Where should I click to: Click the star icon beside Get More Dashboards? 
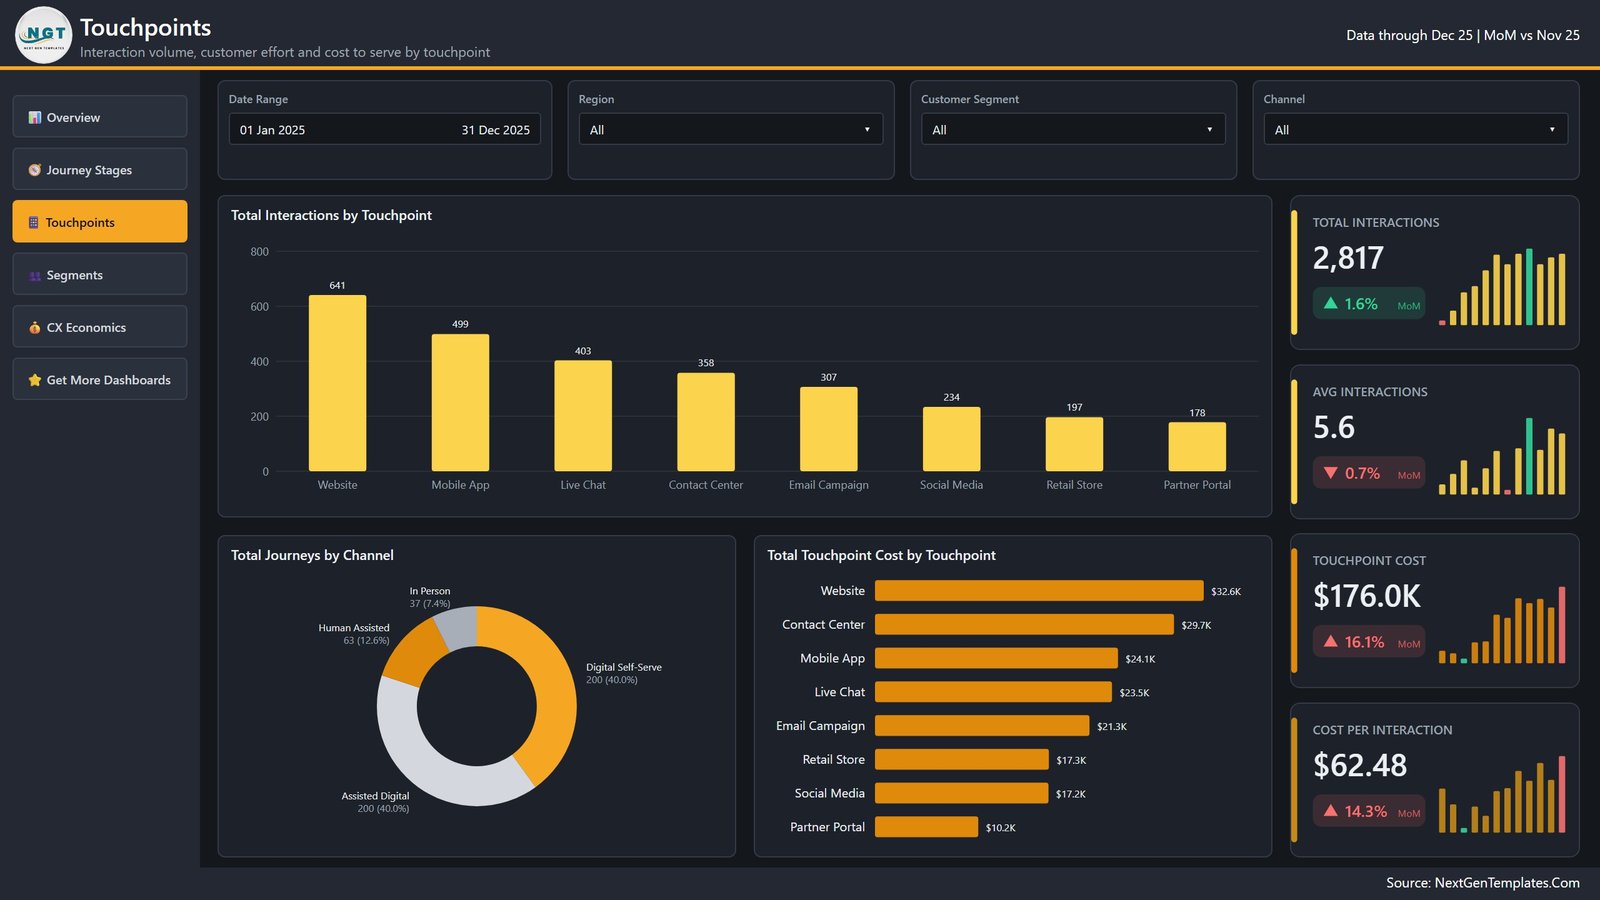point(35,380)
